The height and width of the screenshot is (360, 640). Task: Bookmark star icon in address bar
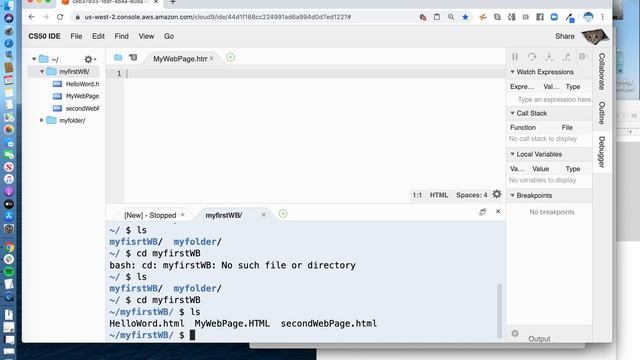465,17
